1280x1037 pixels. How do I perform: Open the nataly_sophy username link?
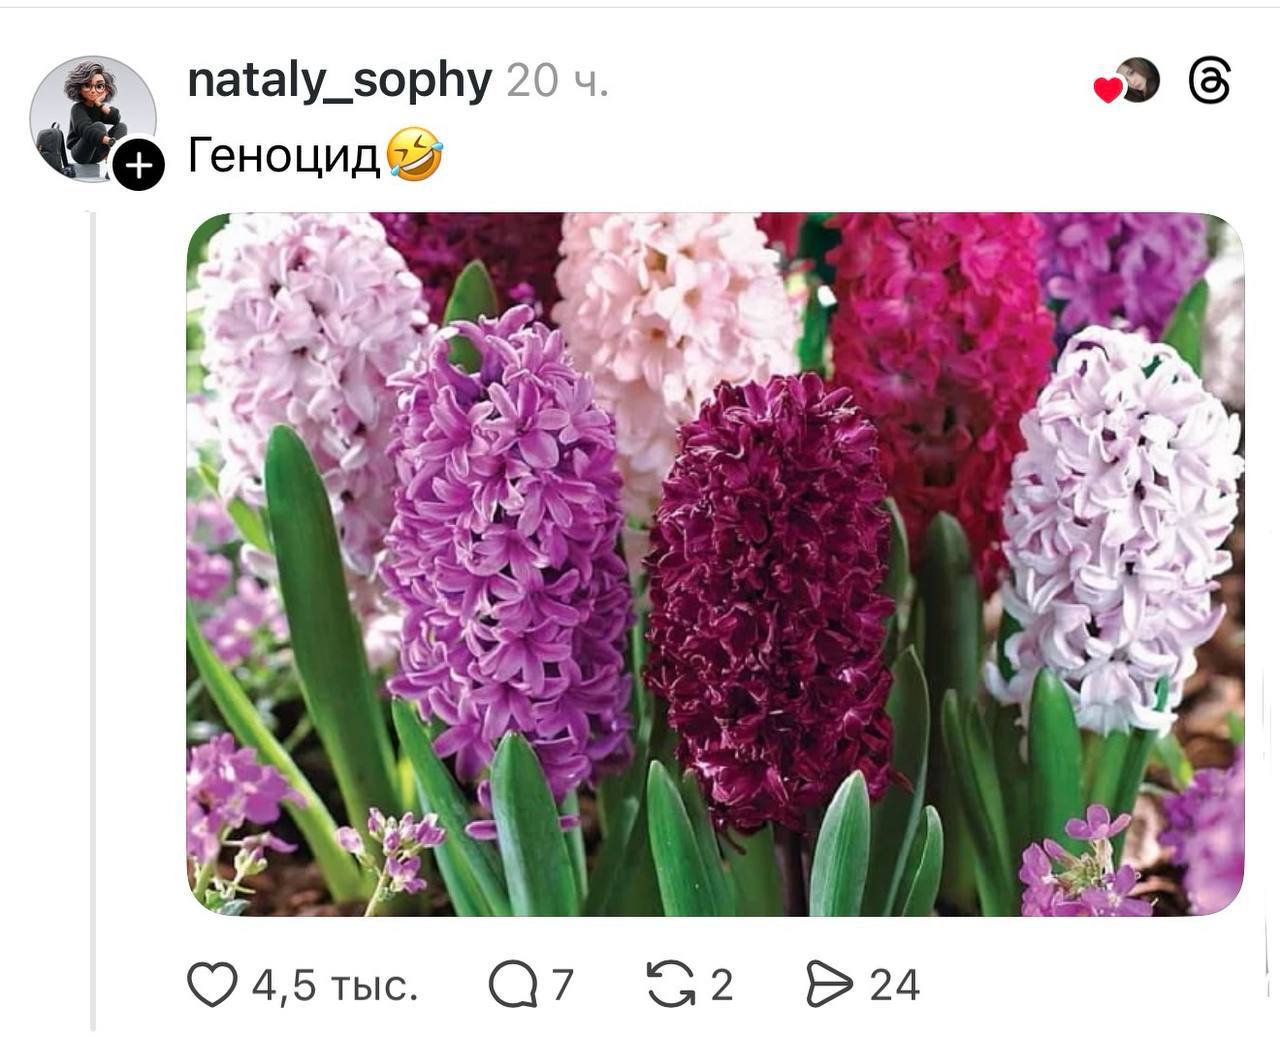tap(339, 80)
